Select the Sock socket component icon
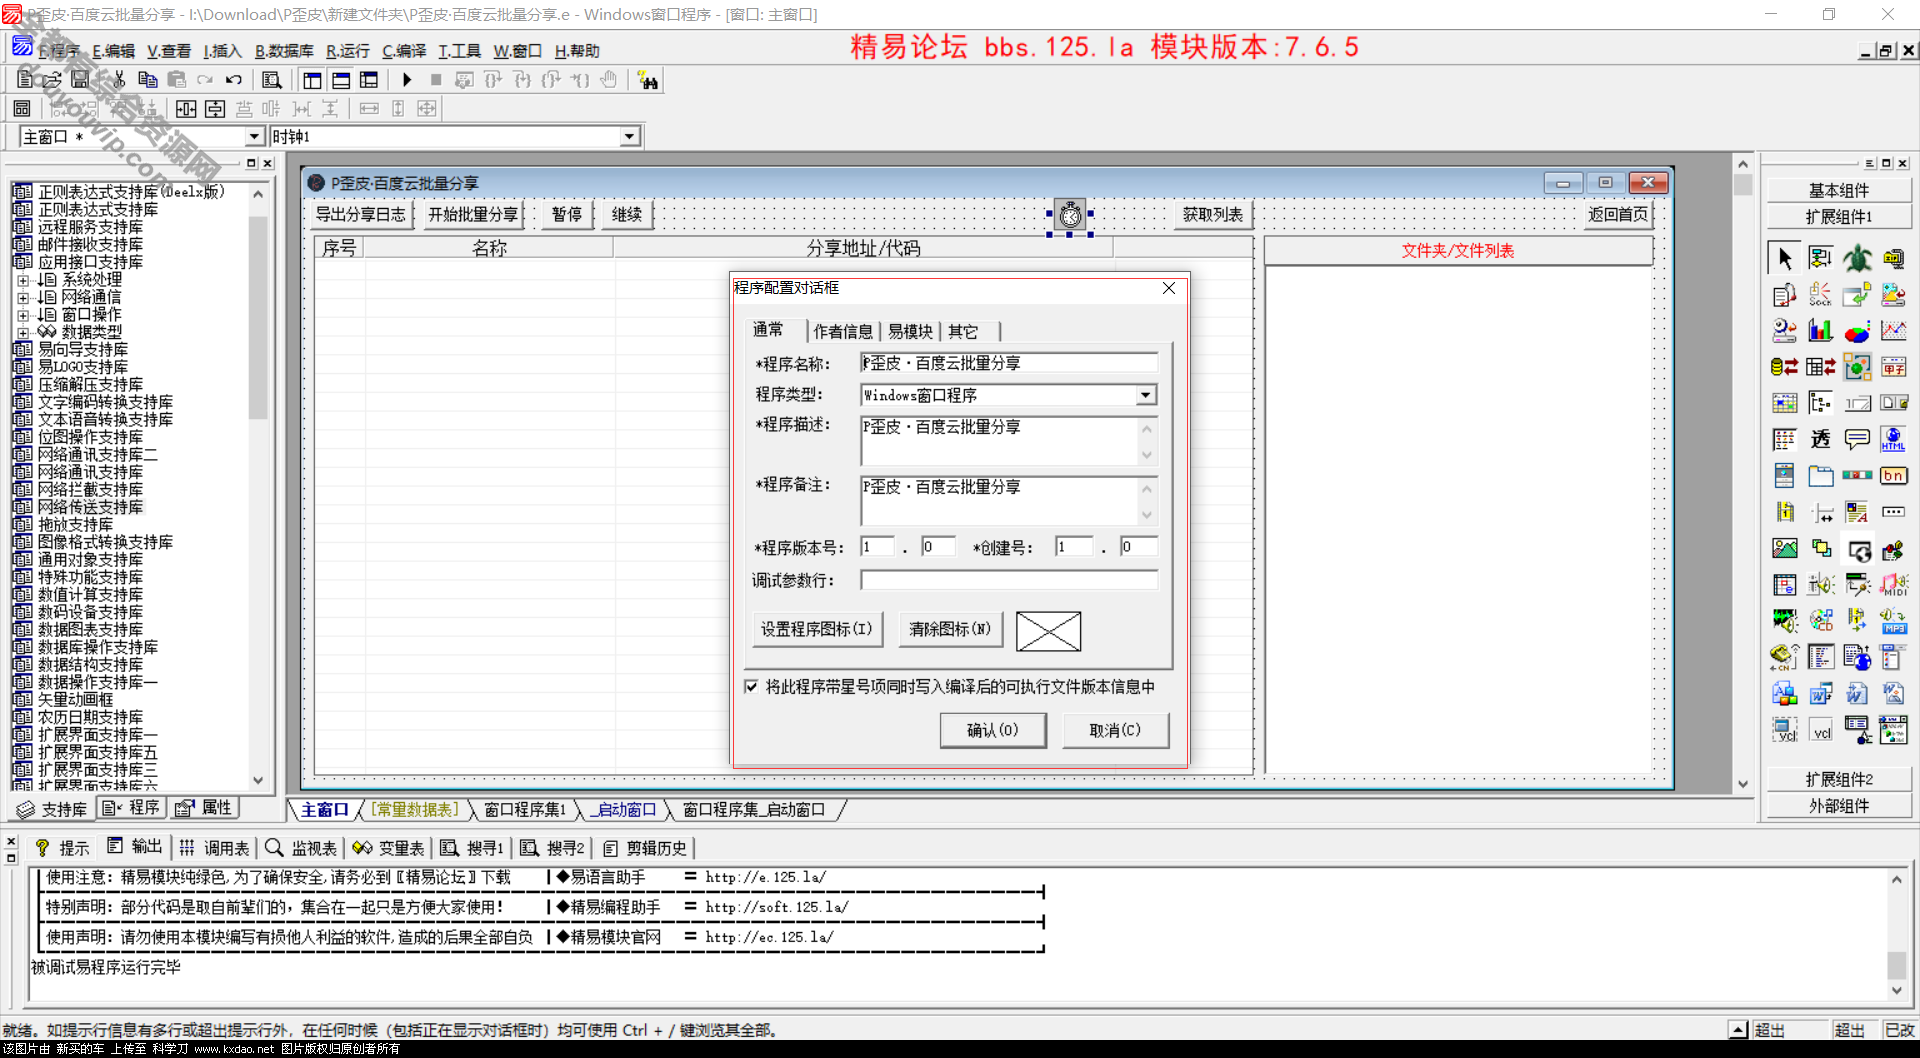 pos(1821,295)
